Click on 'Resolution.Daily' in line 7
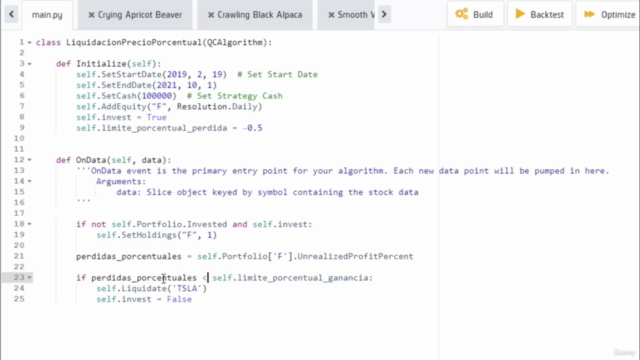 [x=217, y=107]
